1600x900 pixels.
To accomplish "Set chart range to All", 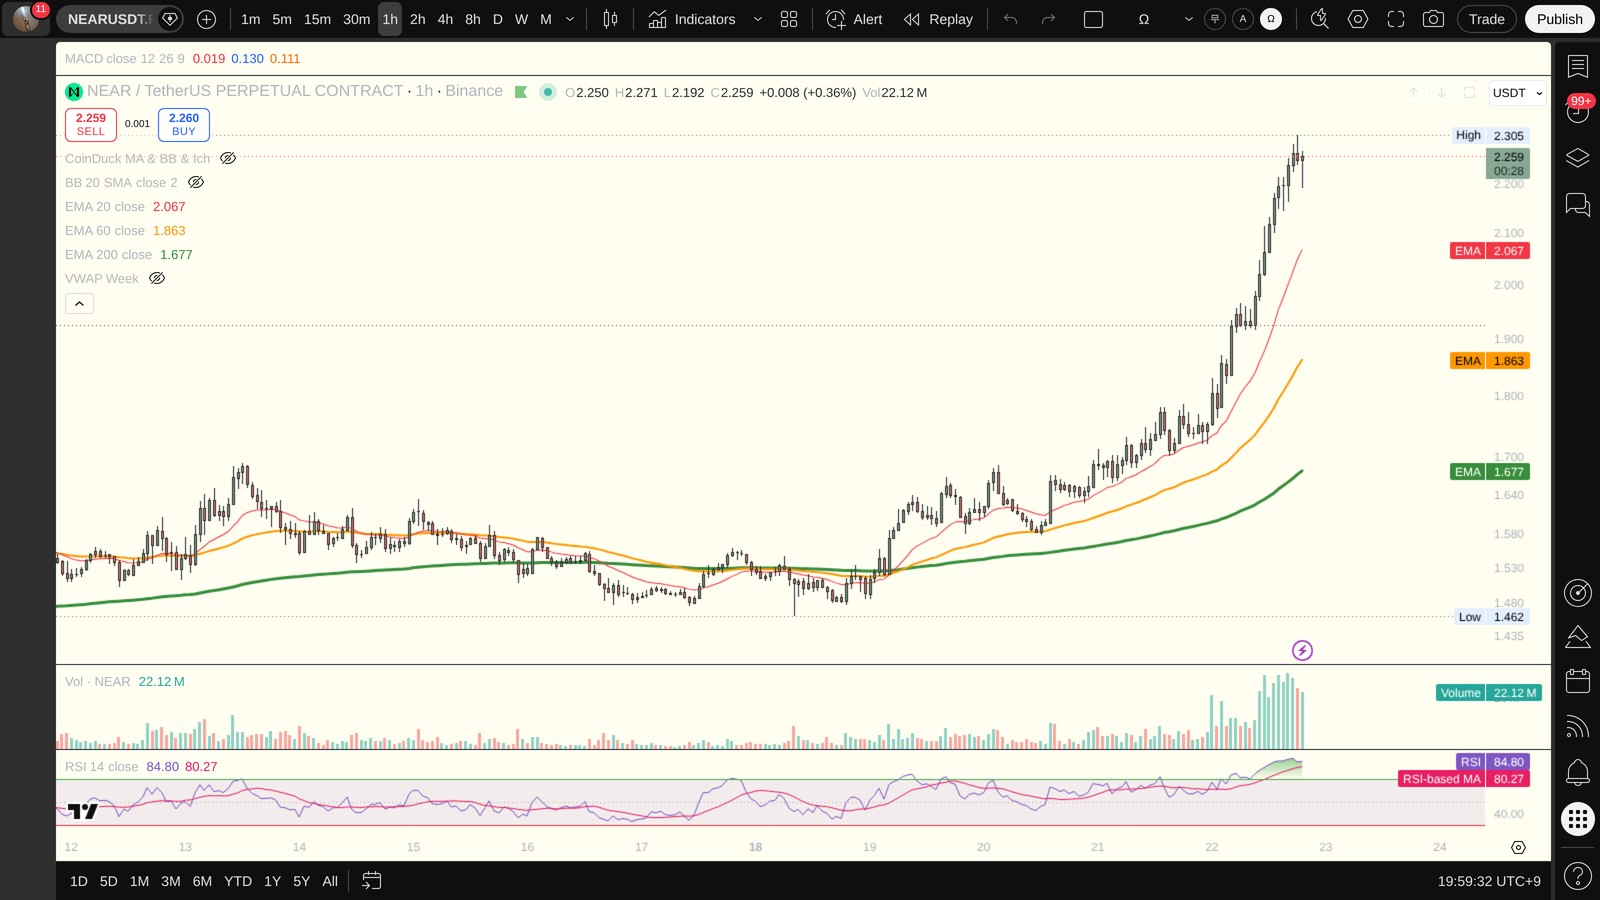I will coord(330,881).
